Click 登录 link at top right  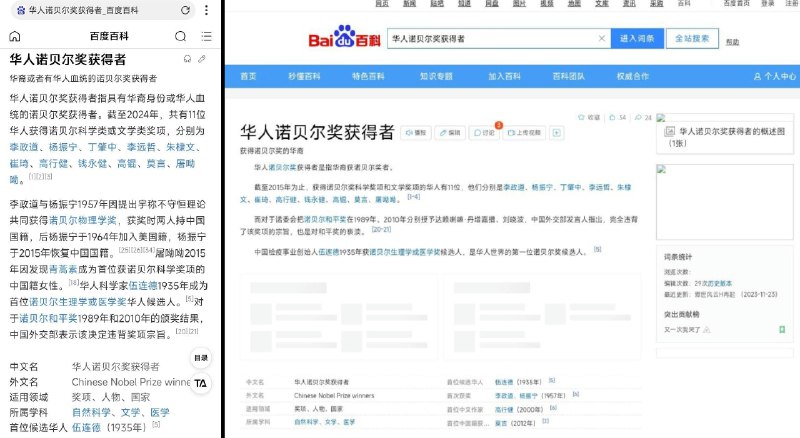[x=768, y=4]
